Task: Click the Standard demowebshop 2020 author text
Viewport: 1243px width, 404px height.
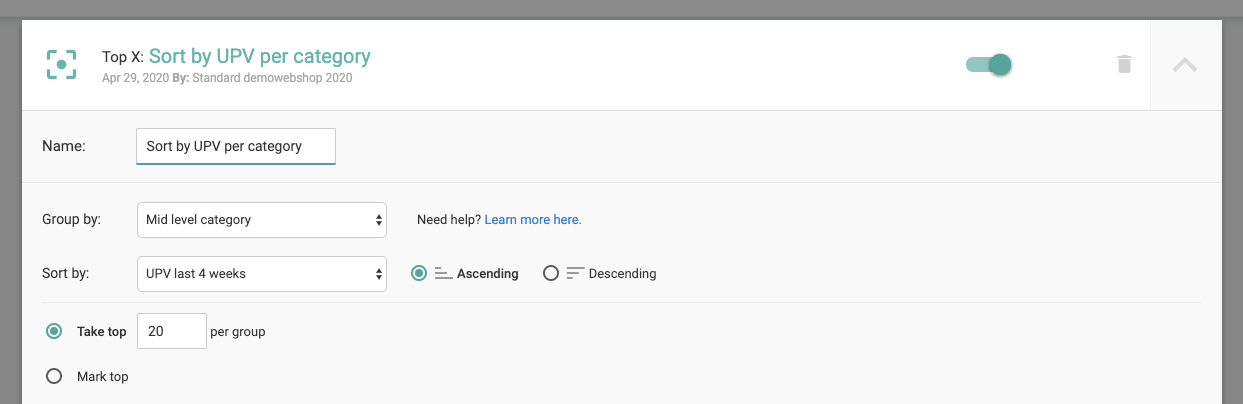Action: tap(272, 77)
